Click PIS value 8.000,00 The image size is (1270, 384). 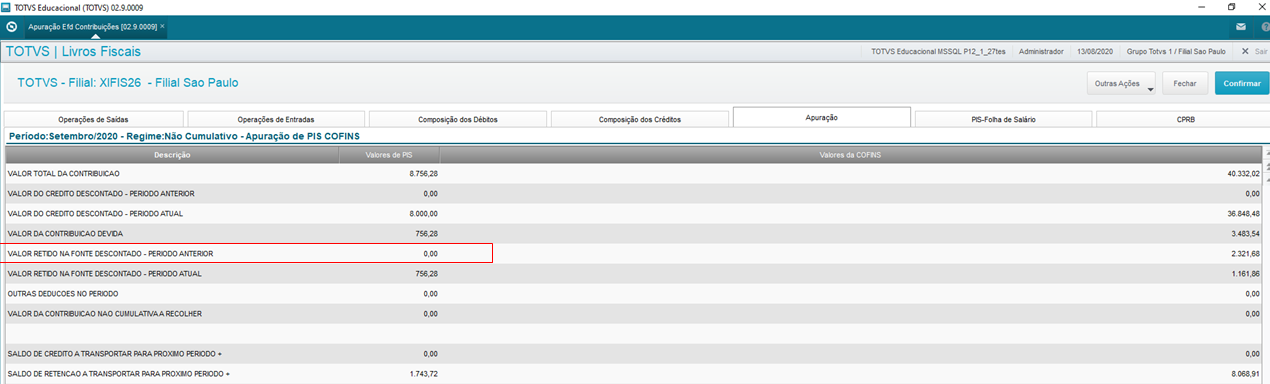point(424,214)
